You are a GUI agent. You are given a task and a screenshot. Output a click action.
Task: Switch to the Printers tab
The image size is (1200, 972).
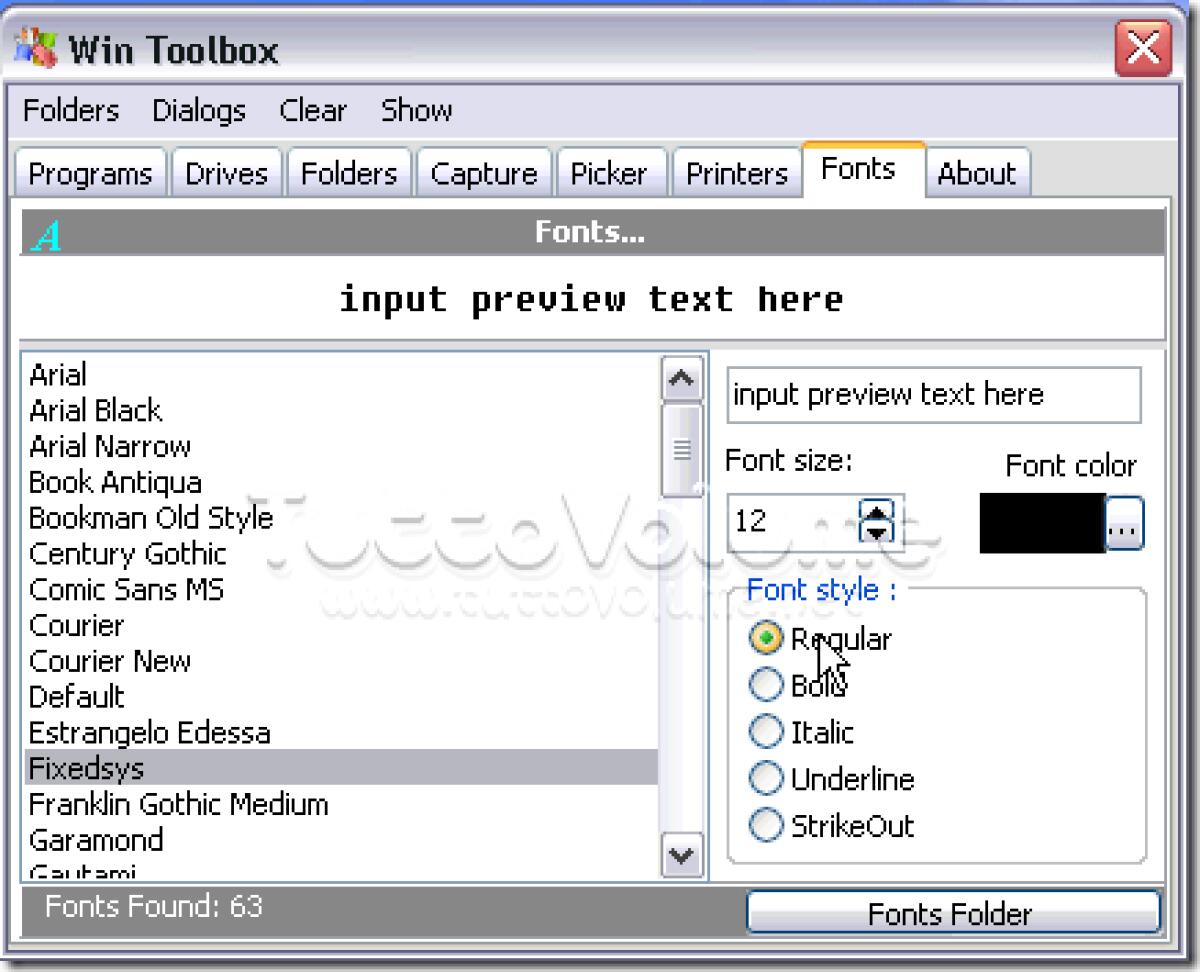[737, 174]
